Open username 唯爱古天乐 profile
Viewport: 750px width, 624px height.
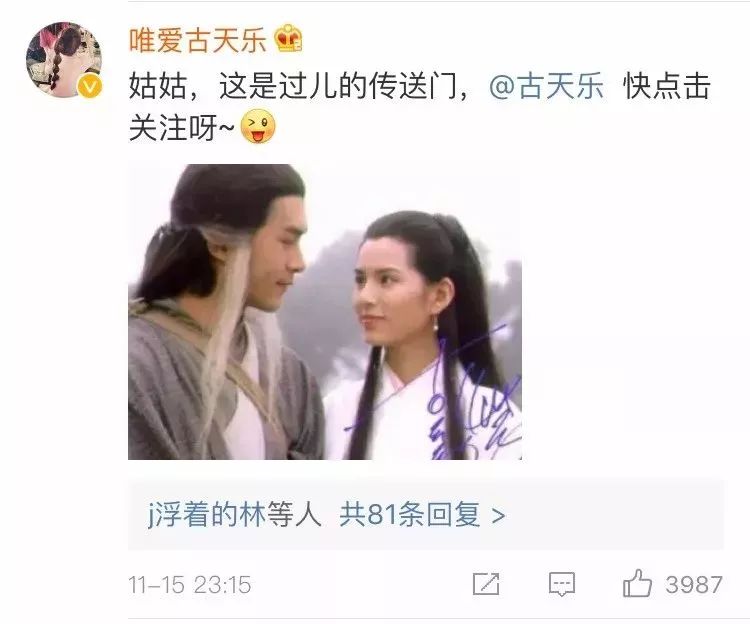(198, 40)
